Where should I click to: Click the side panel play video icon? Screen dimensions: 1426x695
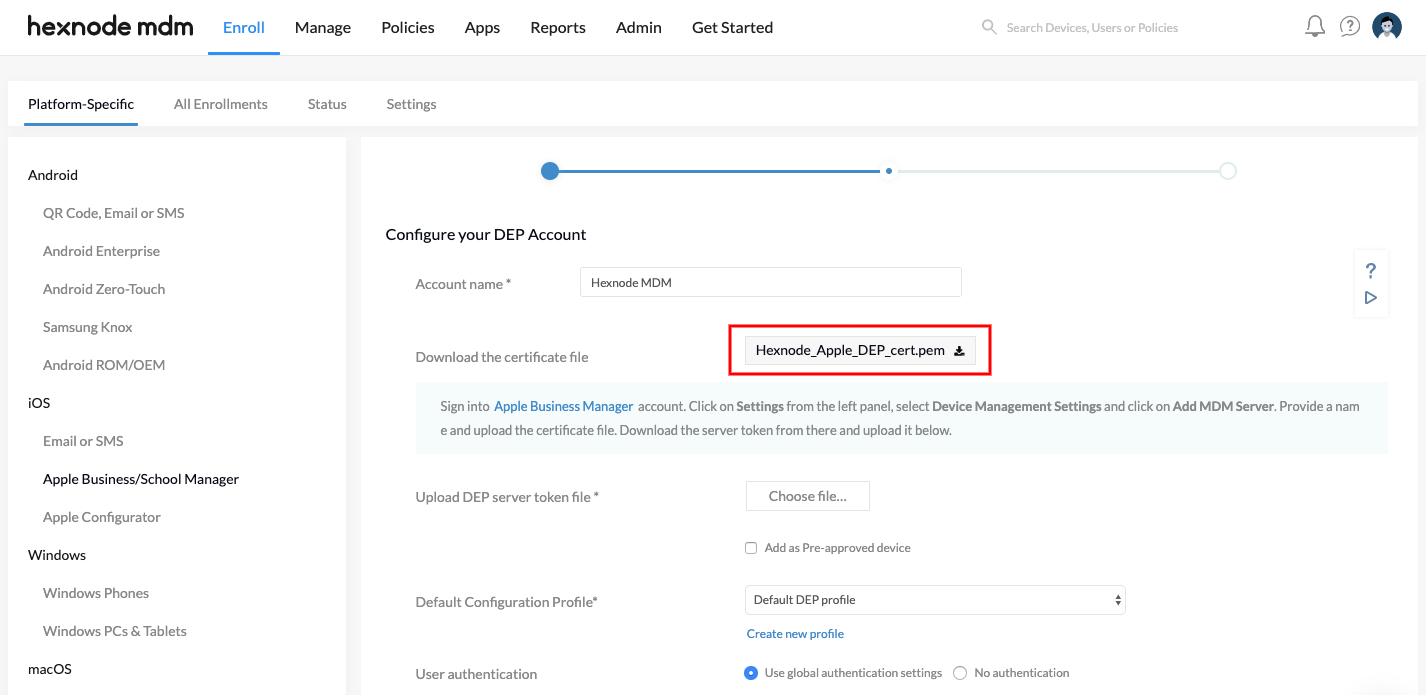tap(1371, 298)
